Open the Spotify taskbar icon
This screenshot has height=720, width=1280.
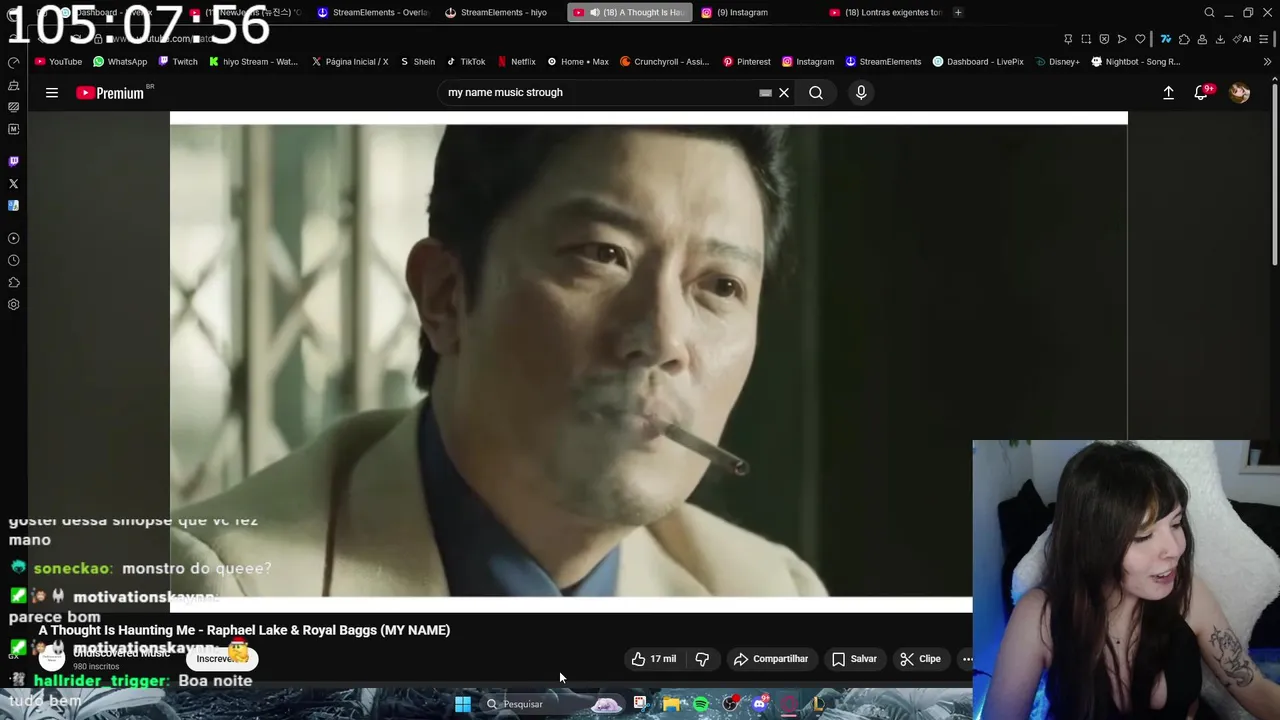[x=701, y=704]
